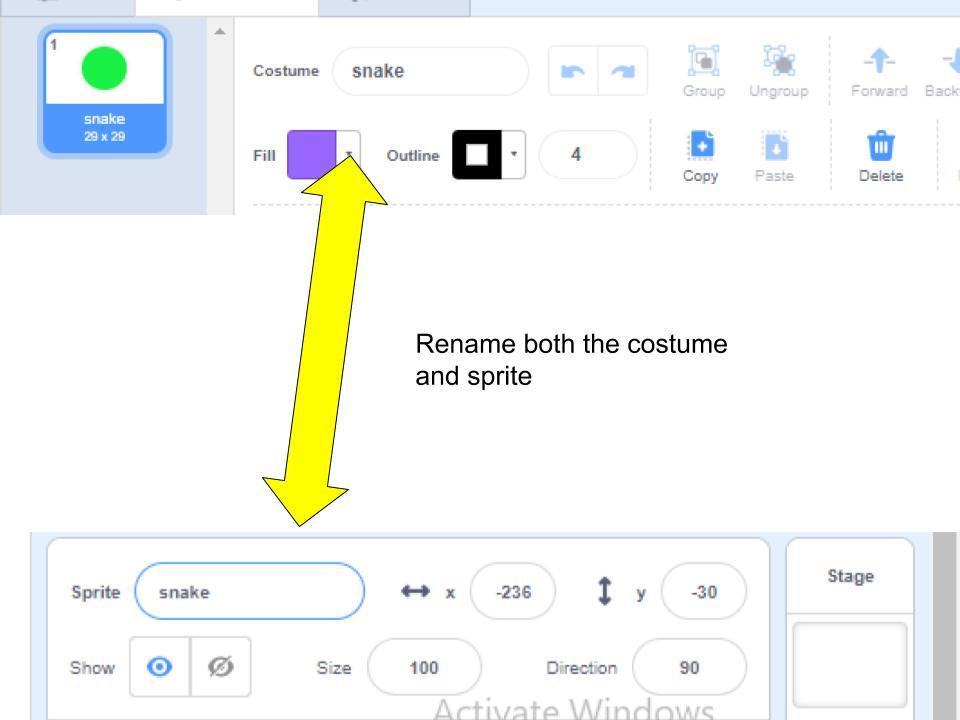Set the x position field showing -236
The height and width of the screenshot is (720, 960).
pos(513,591)
